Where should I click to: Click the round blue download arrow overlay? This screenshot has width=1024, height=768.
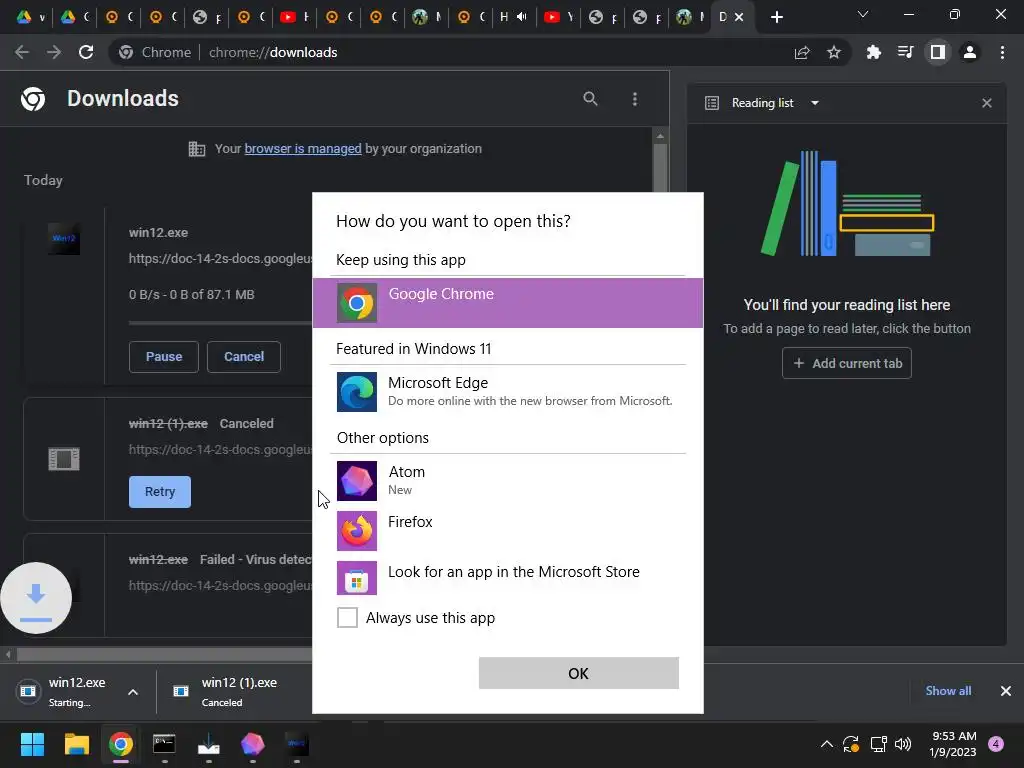pyautogui.click(x=36, y=598)
